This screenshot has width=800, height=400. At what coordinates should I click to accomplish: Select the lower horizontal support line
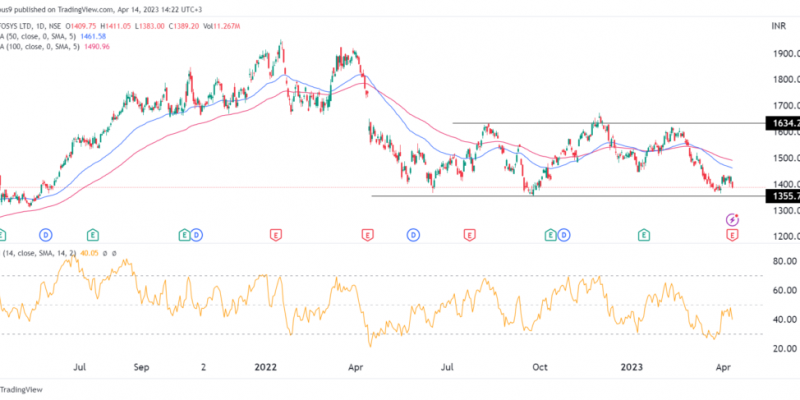(x=568, y=196)
